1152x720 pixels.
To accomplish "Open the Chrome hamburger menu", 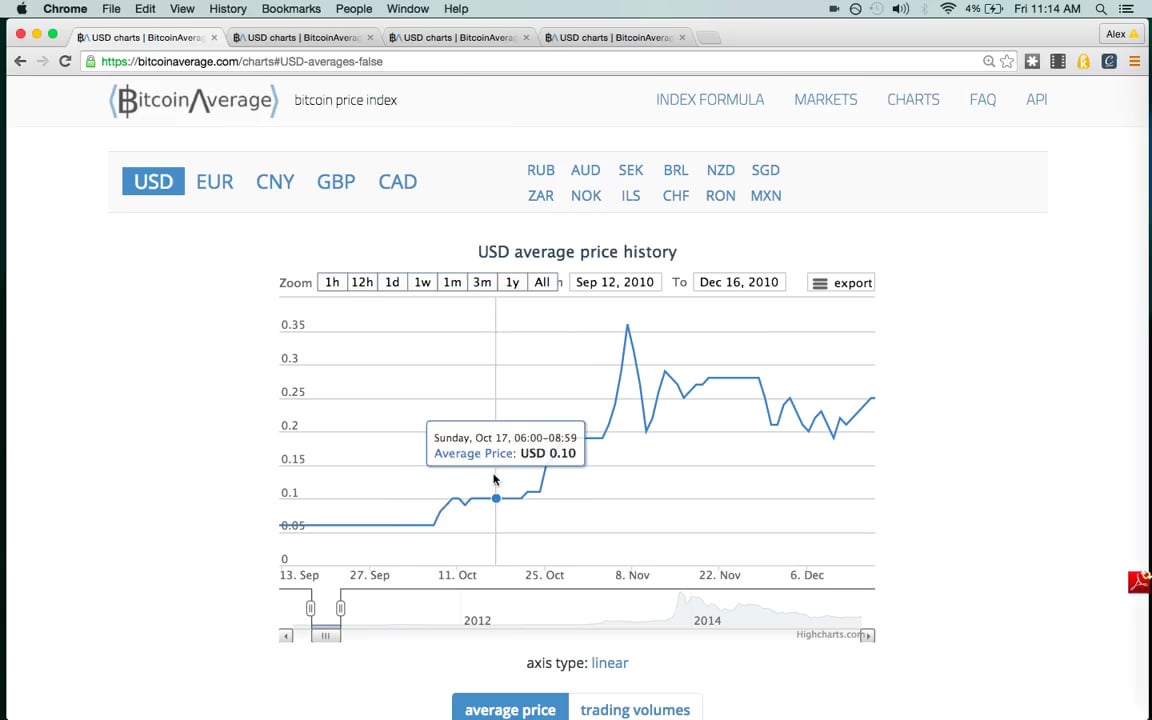I will [1134, 61].
